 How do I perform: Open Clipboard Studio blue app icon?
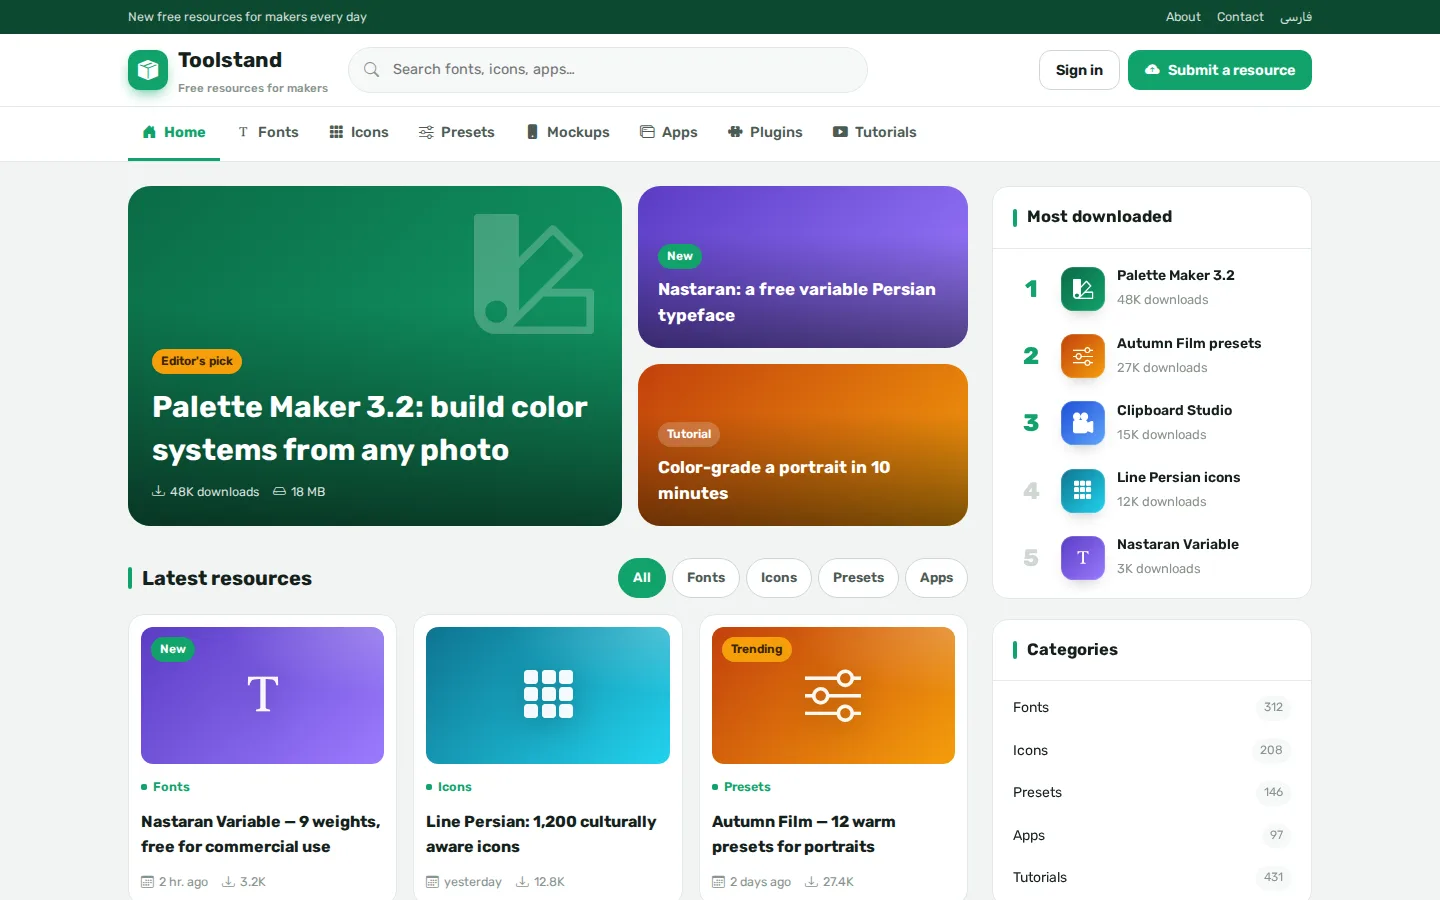tap(1082, 423)
